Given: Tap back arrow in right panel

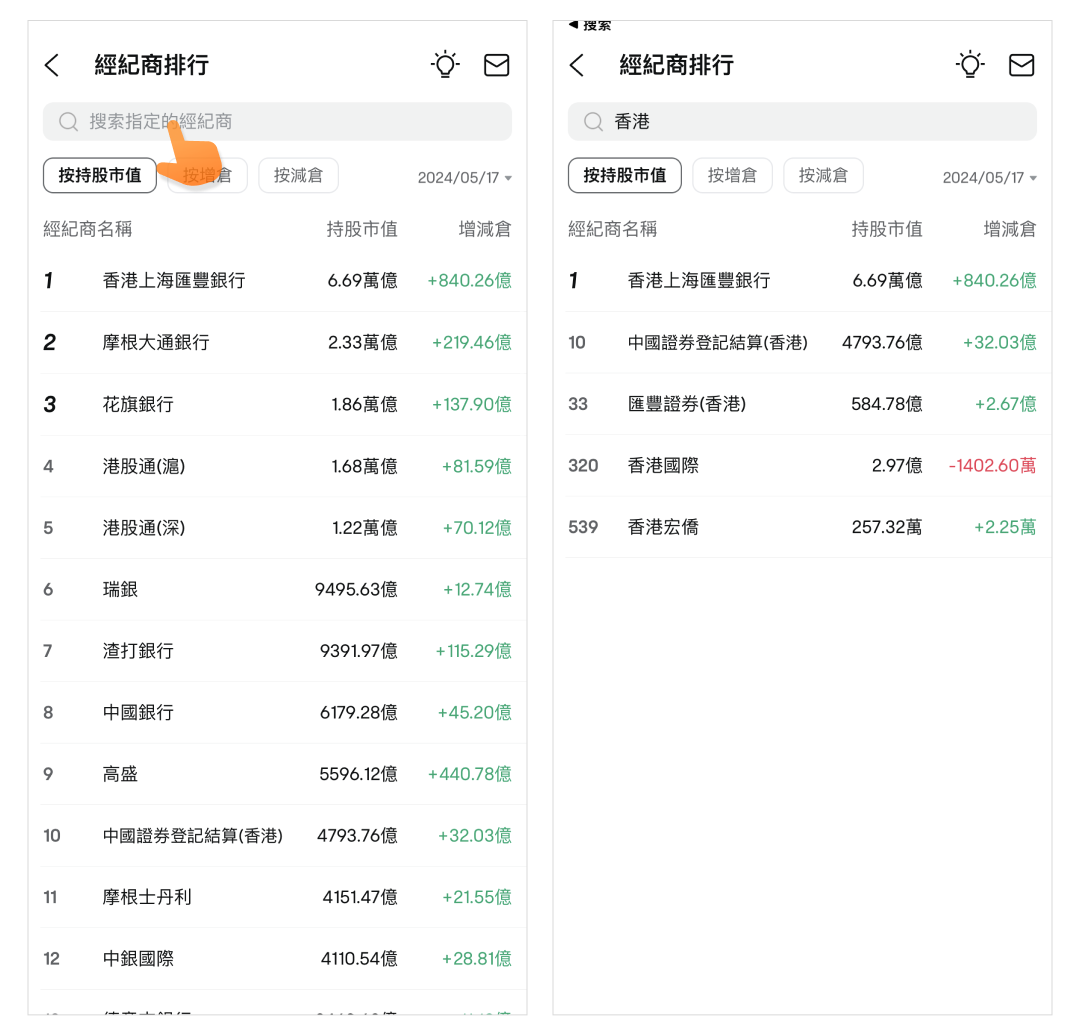Looking at the screenshot, I should point(577,66).
